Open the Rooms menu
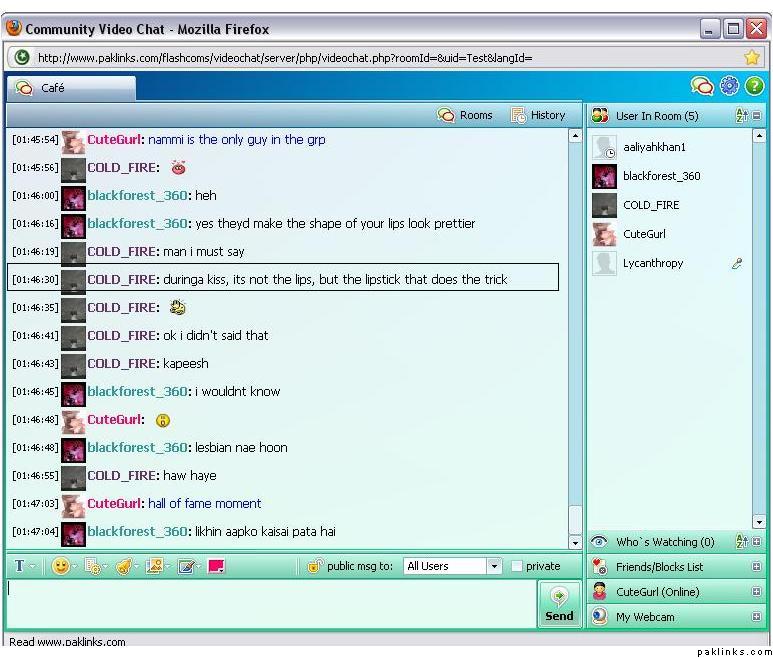Image resolution: width=773 pixels, height=658 pixels. 465,115
